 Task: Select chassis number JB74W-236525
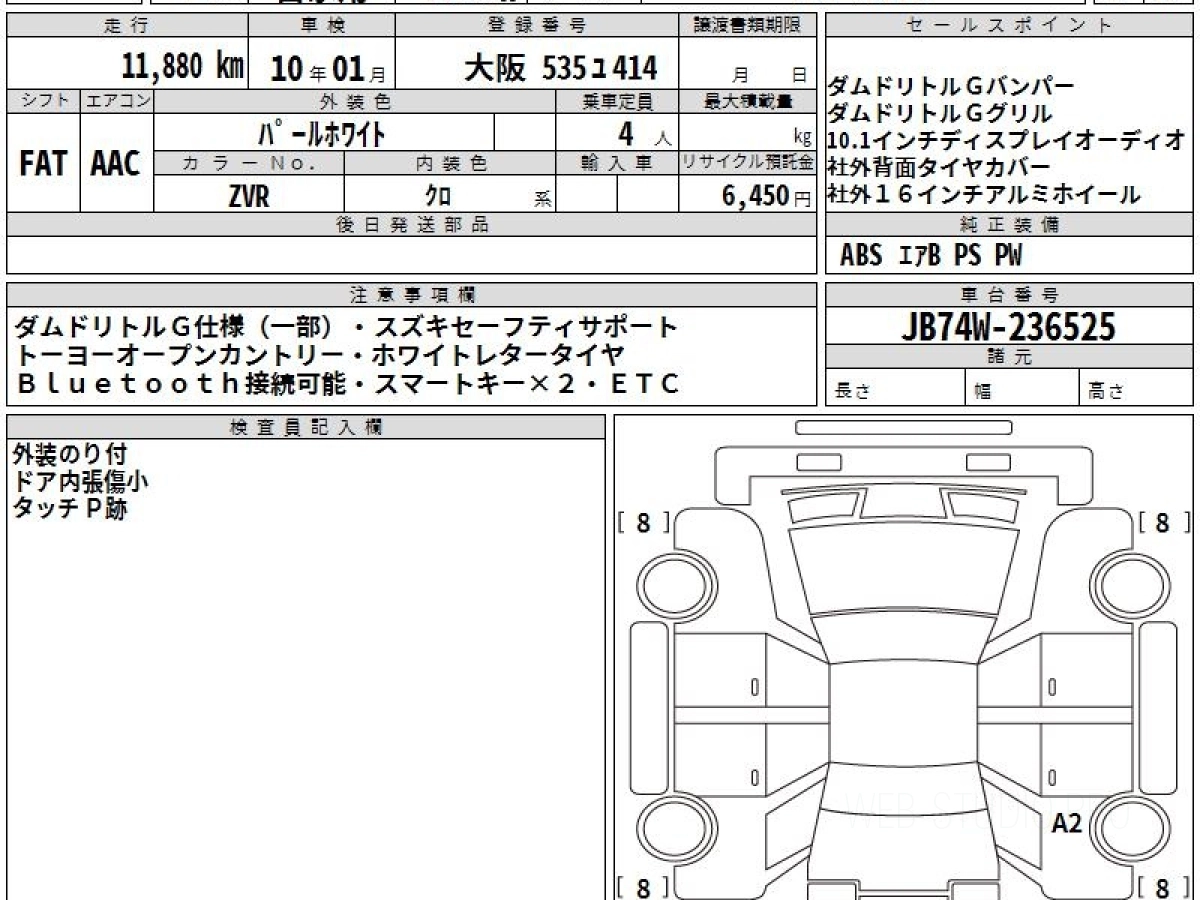(1008, 326)
